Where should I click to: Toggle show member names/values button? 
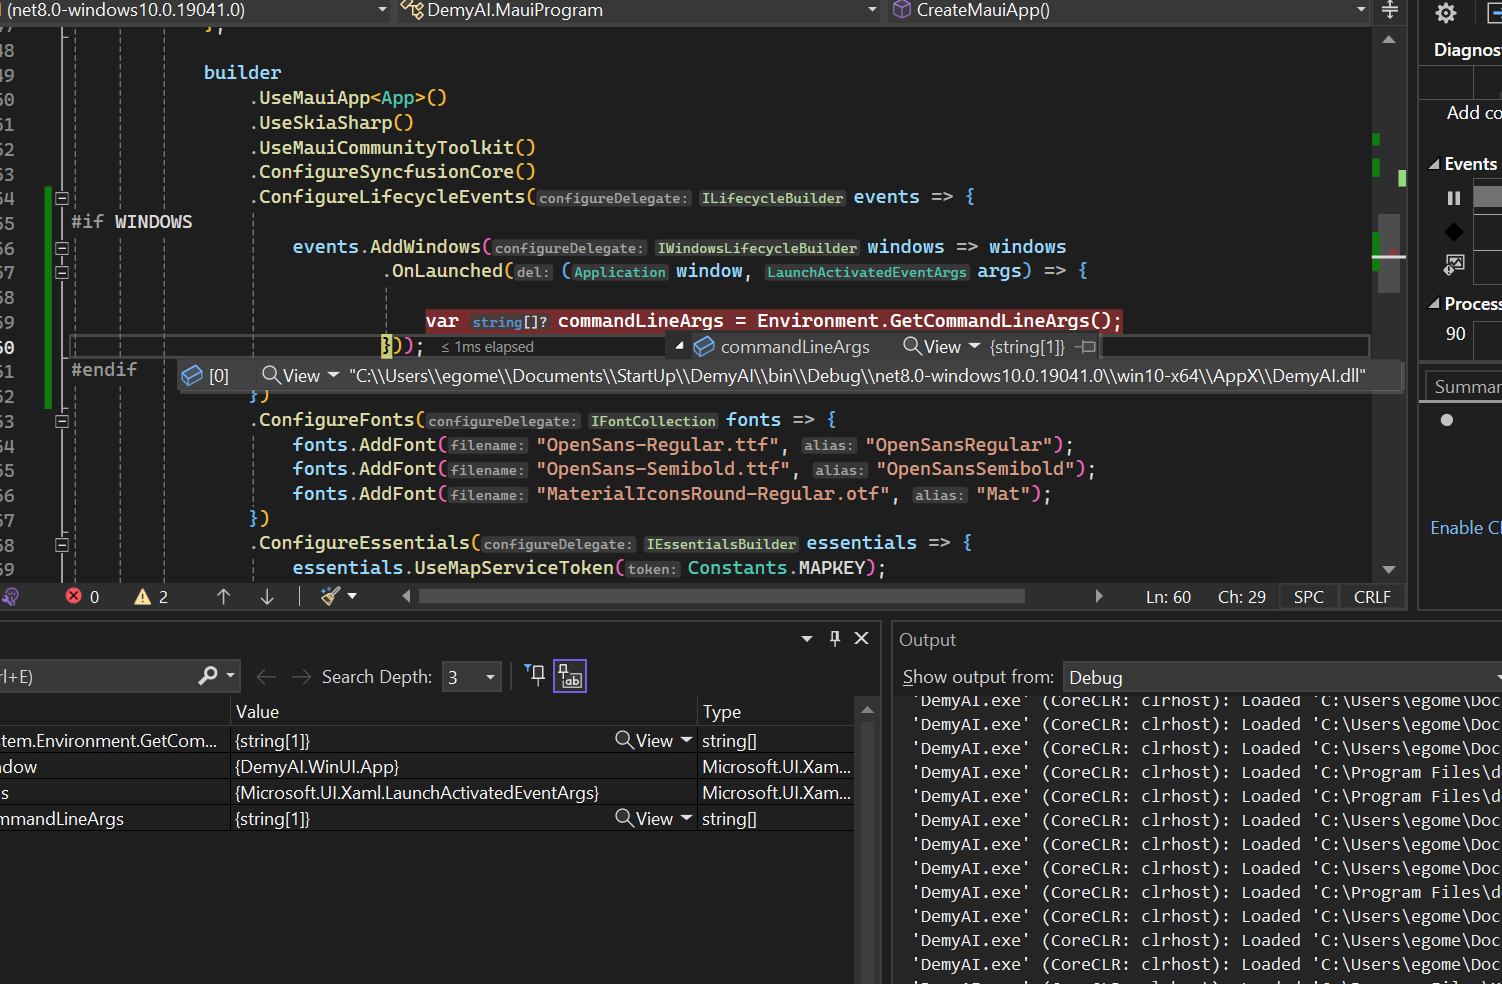(x=570, y=676)
